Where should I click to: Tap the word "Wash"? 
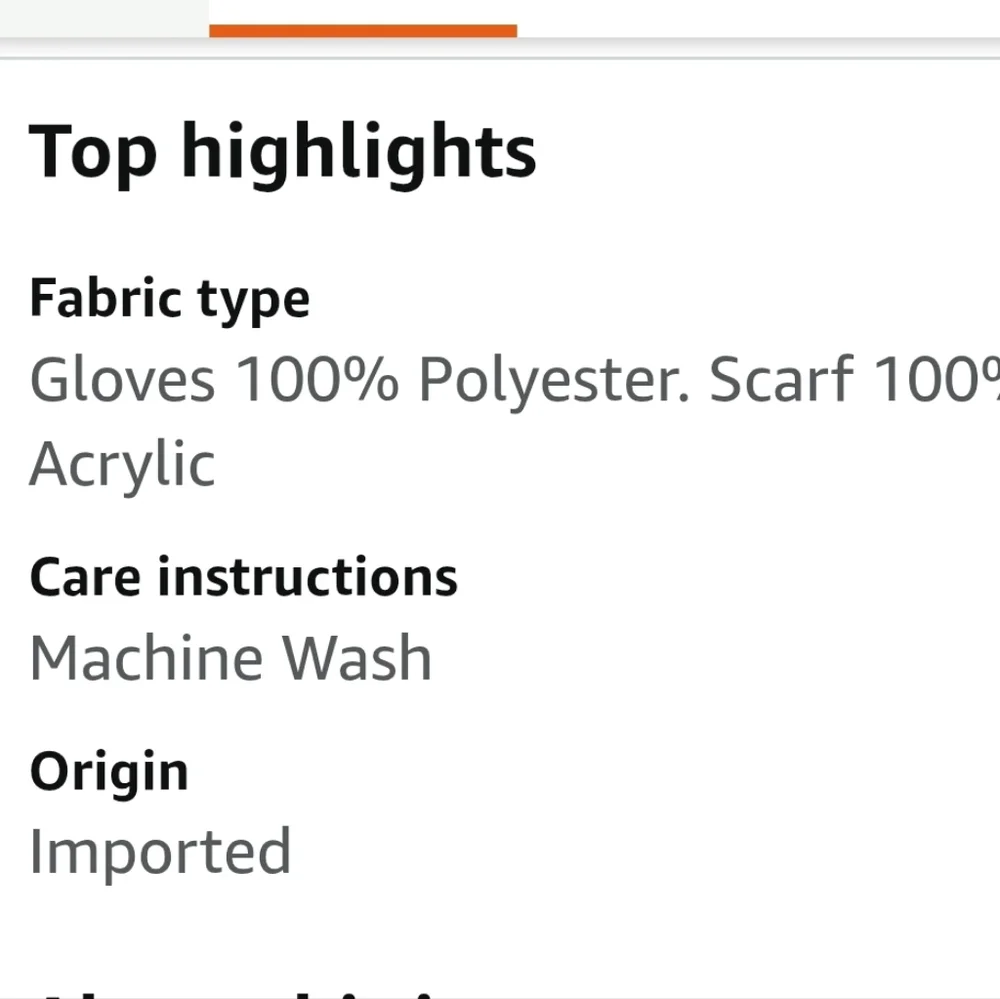tap(356, 658)
